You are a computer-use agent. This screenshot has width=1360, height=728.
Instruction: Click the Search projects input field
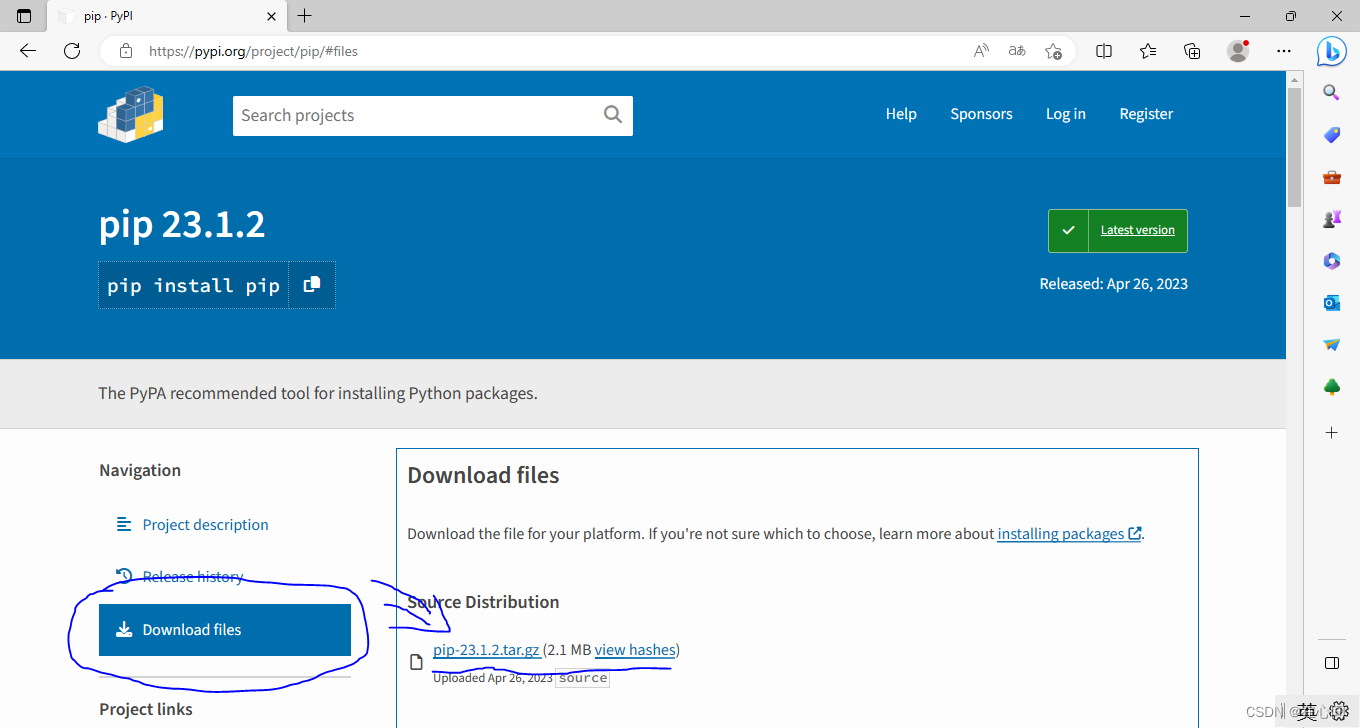tap(415, 116)
